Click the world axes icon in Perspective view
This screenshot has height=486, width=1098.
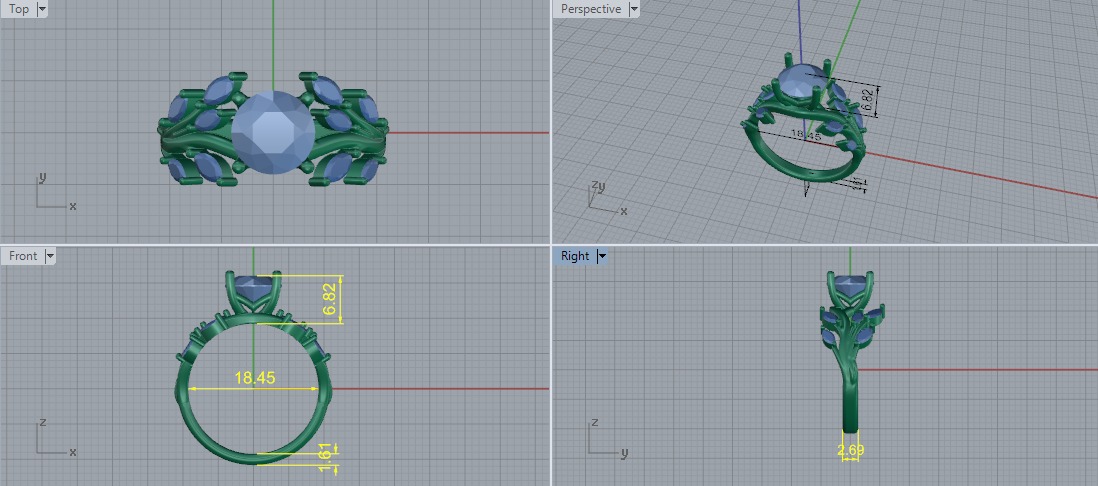coord(606,198)
